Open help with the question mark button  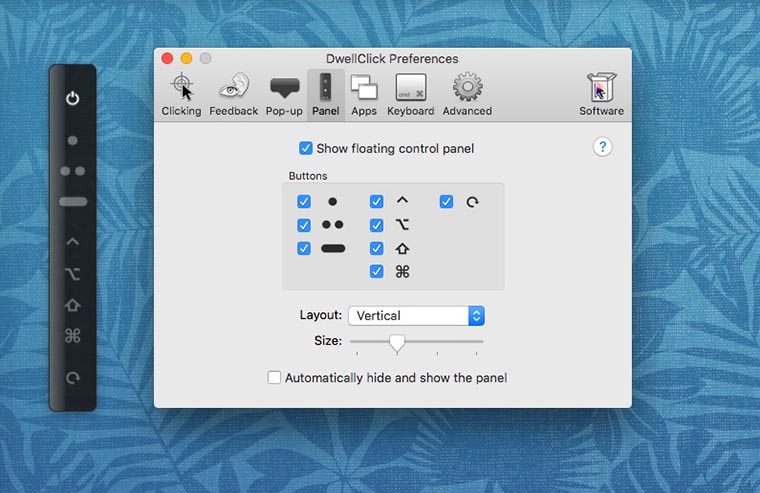pos(602,147)
